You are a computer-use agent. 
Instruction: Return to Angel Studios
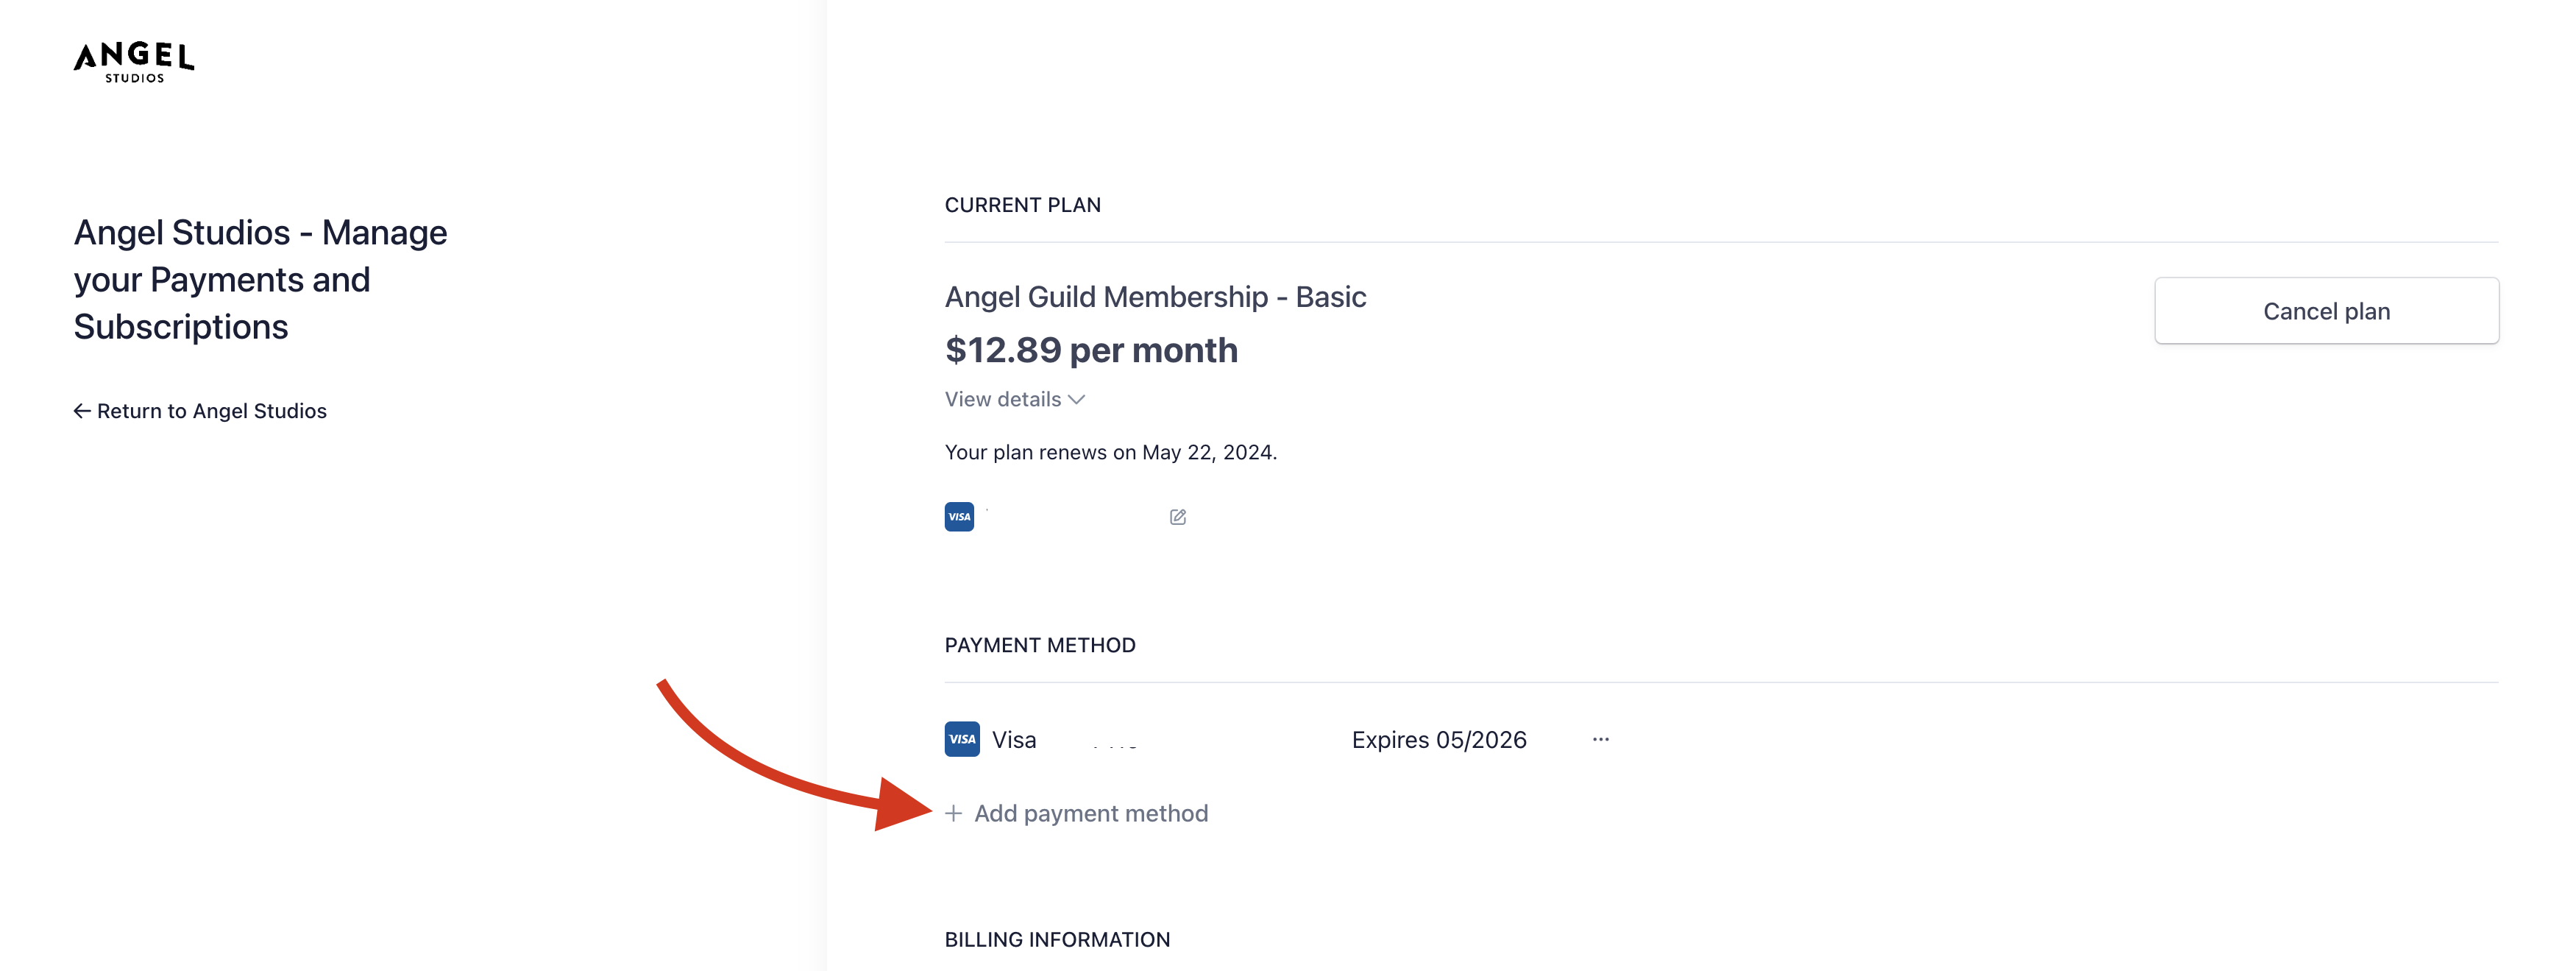(x=200, y=411)
